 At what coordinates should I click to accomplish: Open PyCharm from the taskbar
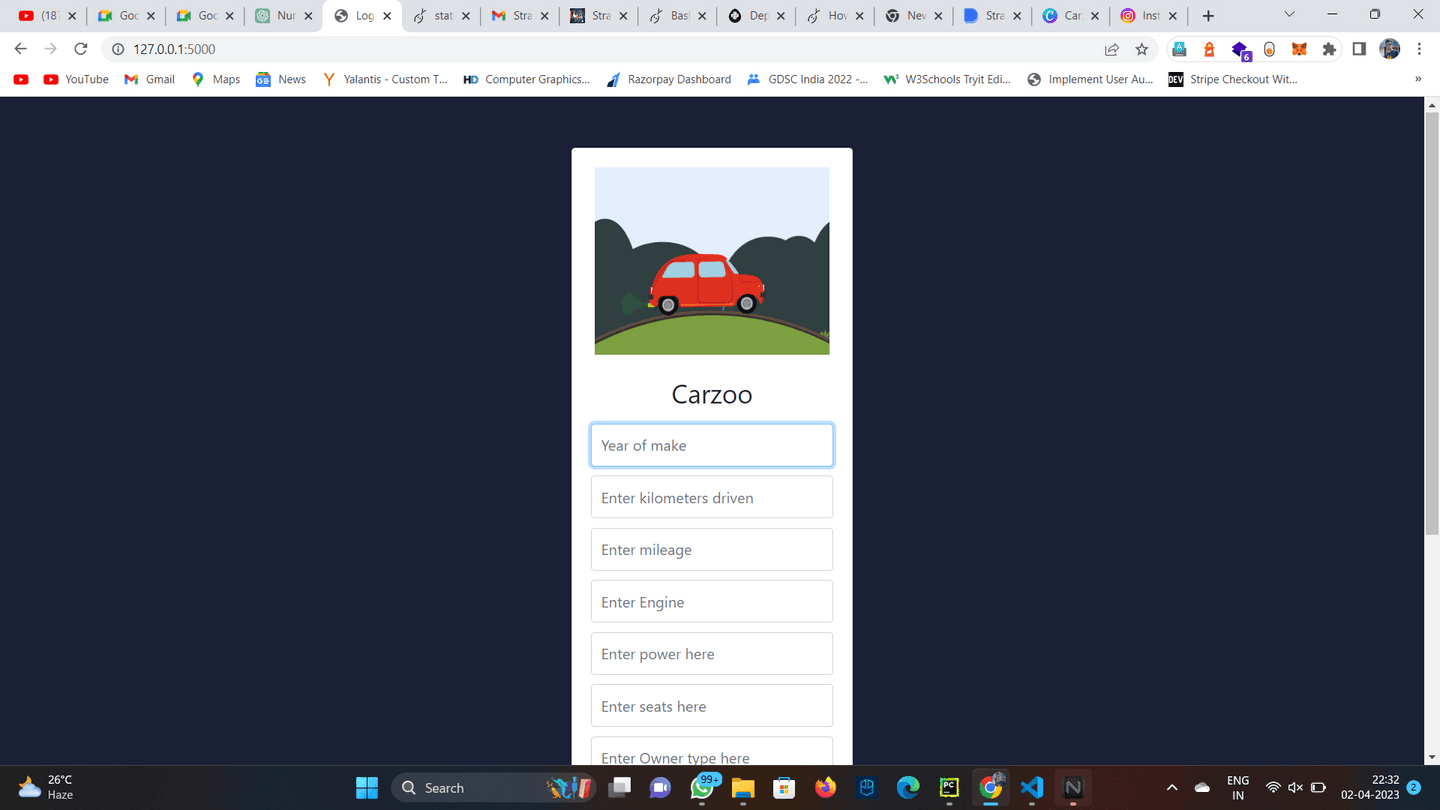[949, 788]
